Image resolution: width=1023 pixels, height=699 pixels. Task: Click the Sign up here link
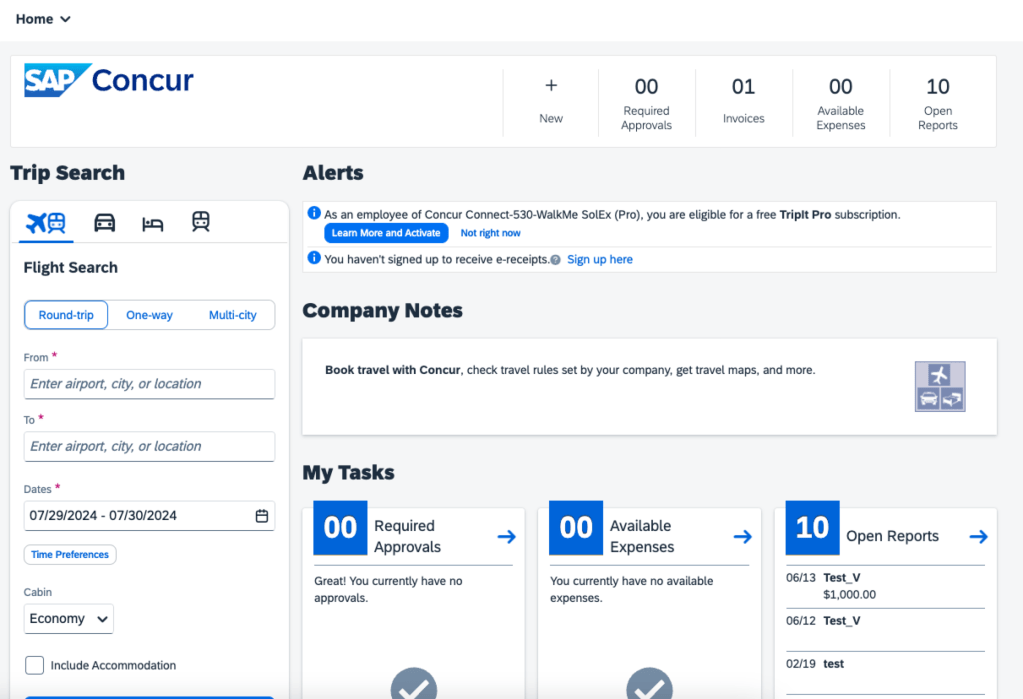599,259
